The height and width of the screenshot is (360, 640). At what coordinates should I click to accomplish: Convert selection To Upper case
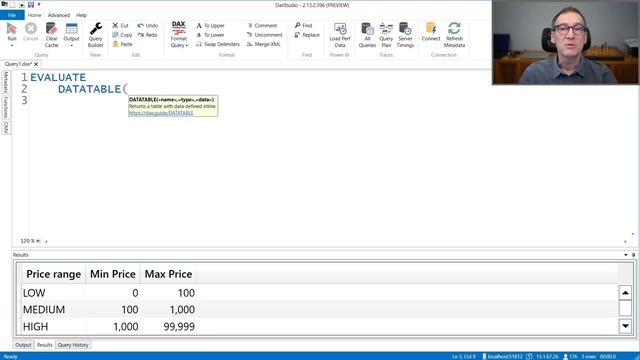tap(211, 25)
